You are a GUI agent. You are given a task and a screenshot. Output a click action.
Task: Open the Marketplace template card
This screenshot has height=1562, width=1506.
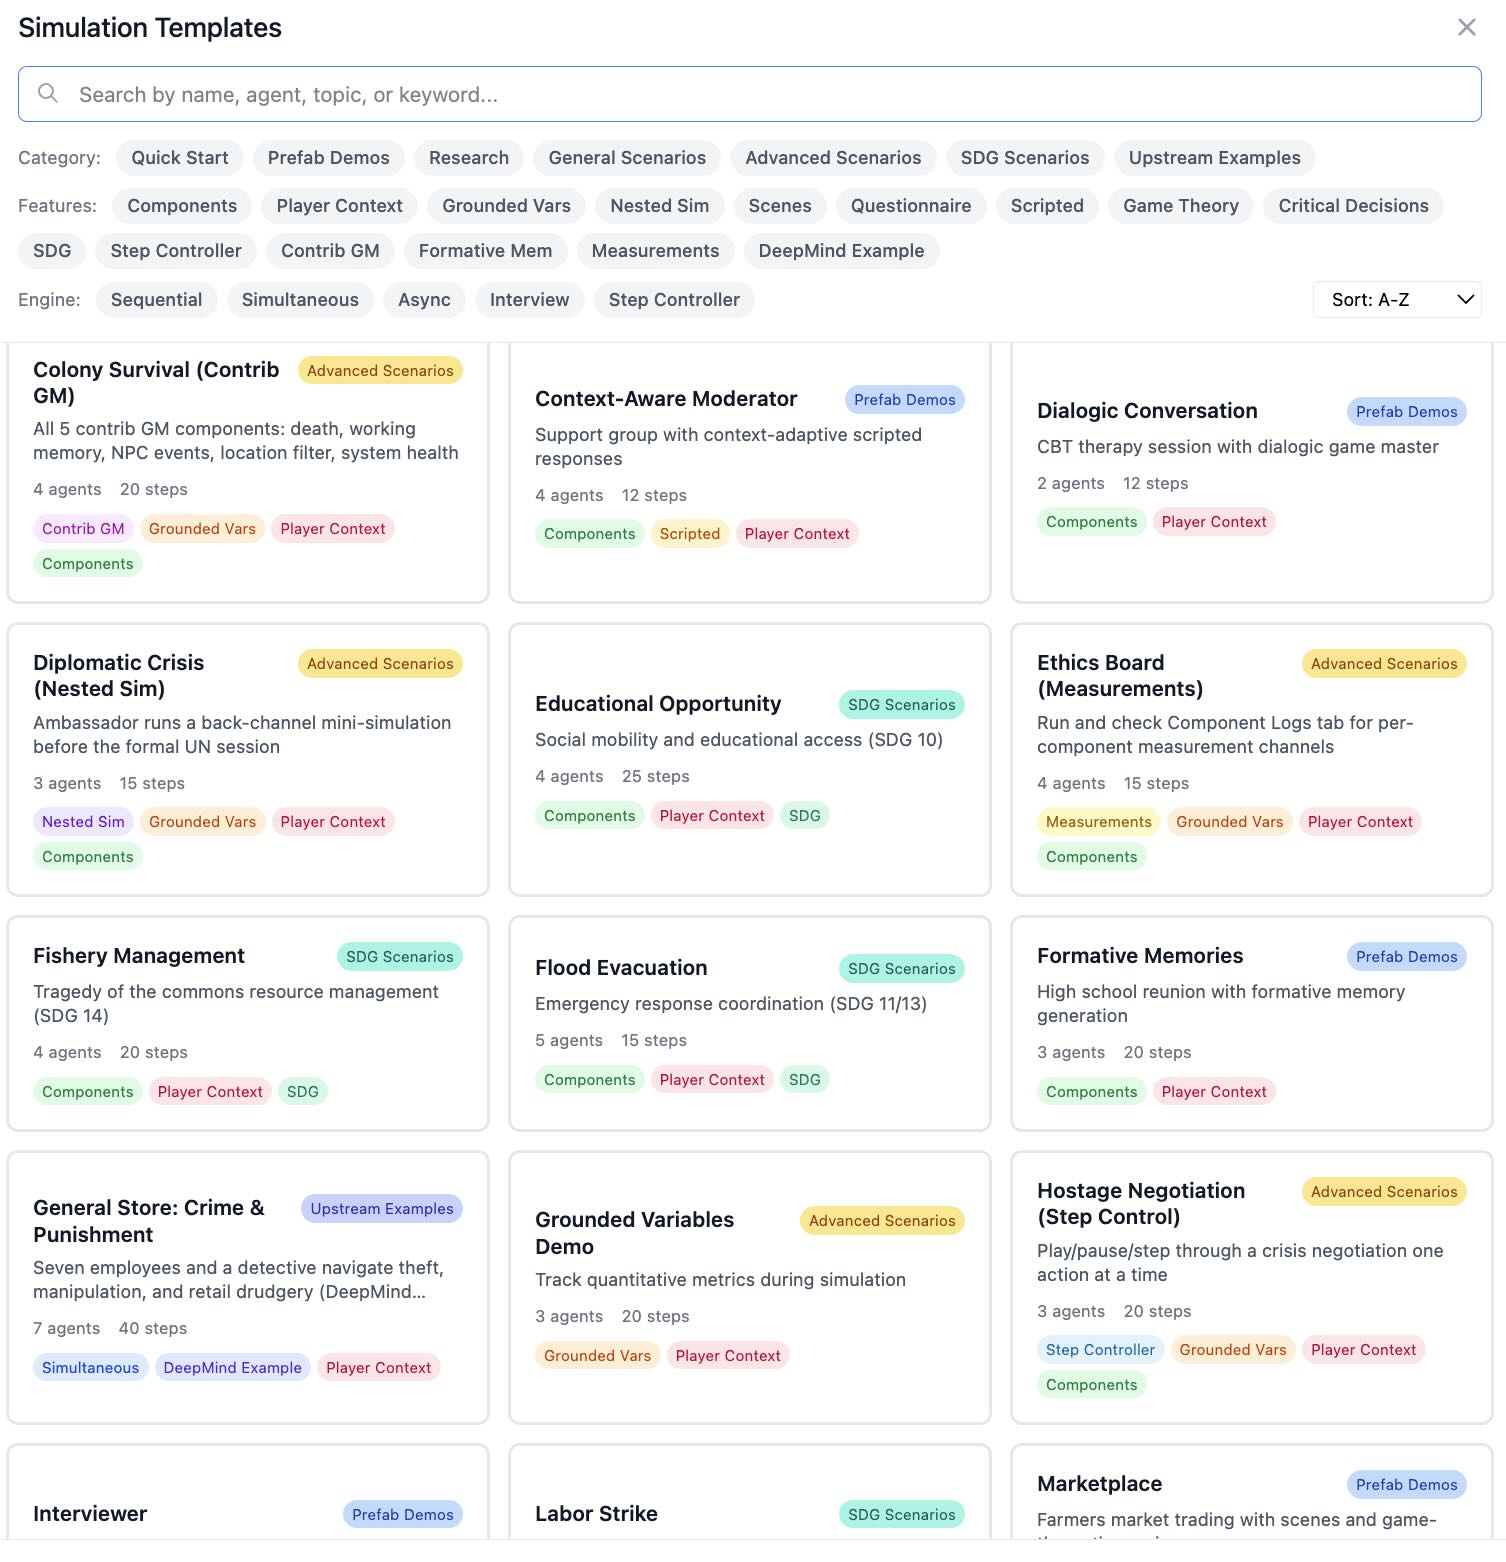point(1252,1492)
